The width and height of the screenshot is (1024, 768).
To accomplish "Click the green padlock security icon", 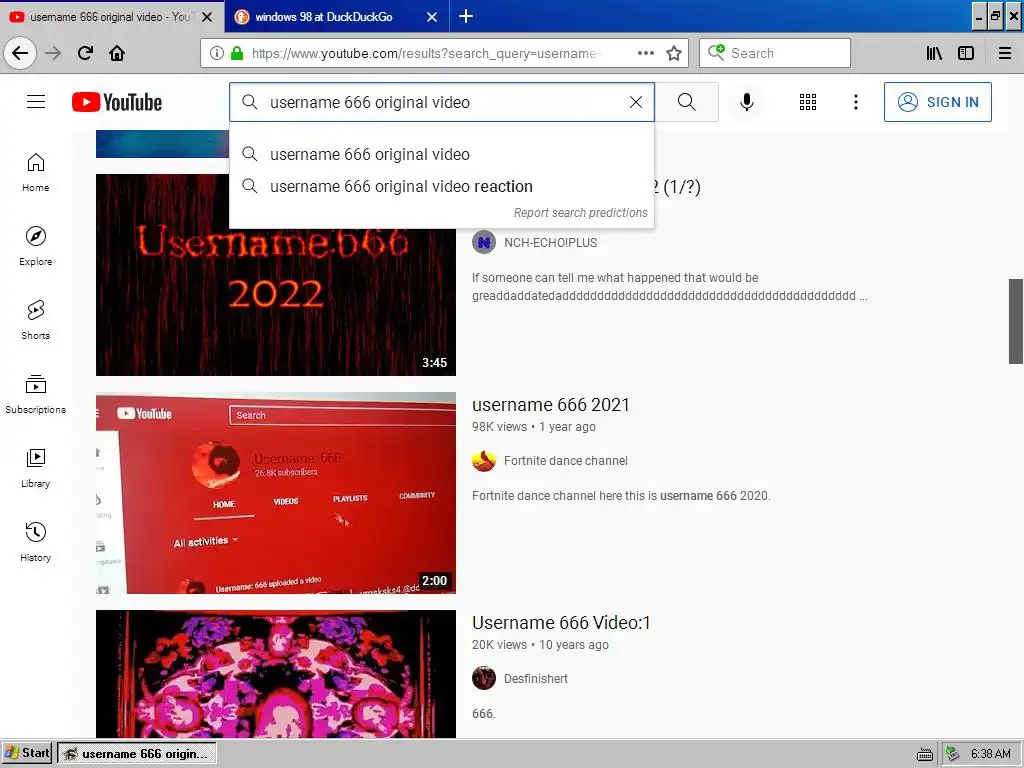I will [x=237, y=53].
